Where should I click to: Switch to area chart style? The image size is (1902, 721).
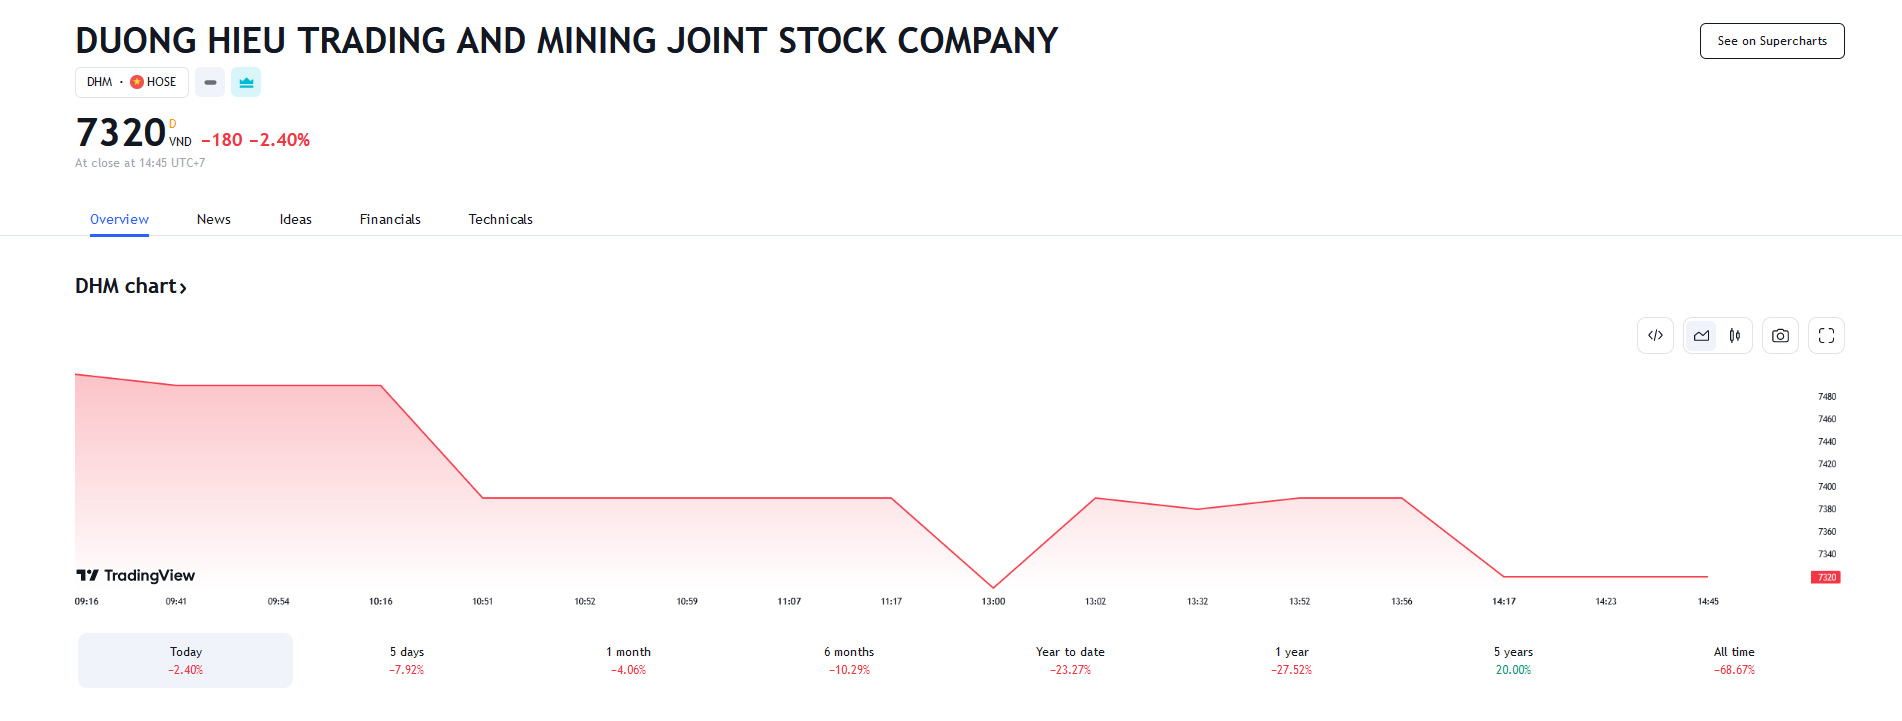coord(1702,336)
